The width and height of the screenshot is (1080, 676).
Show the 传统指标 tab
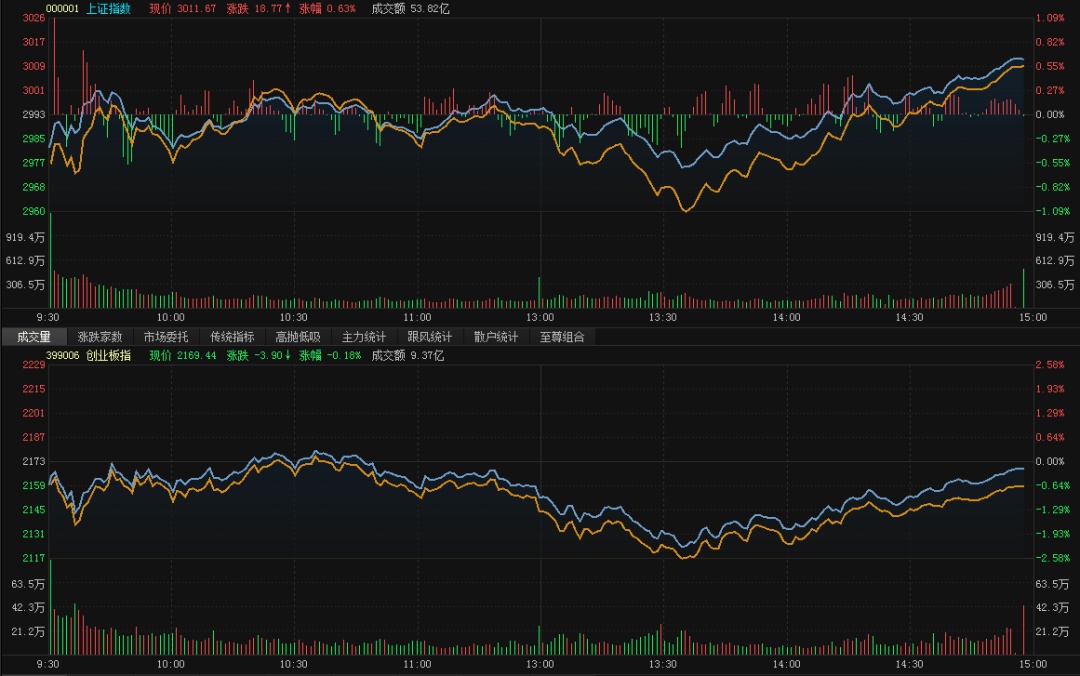pyautogui.click(x=232, y=336)
